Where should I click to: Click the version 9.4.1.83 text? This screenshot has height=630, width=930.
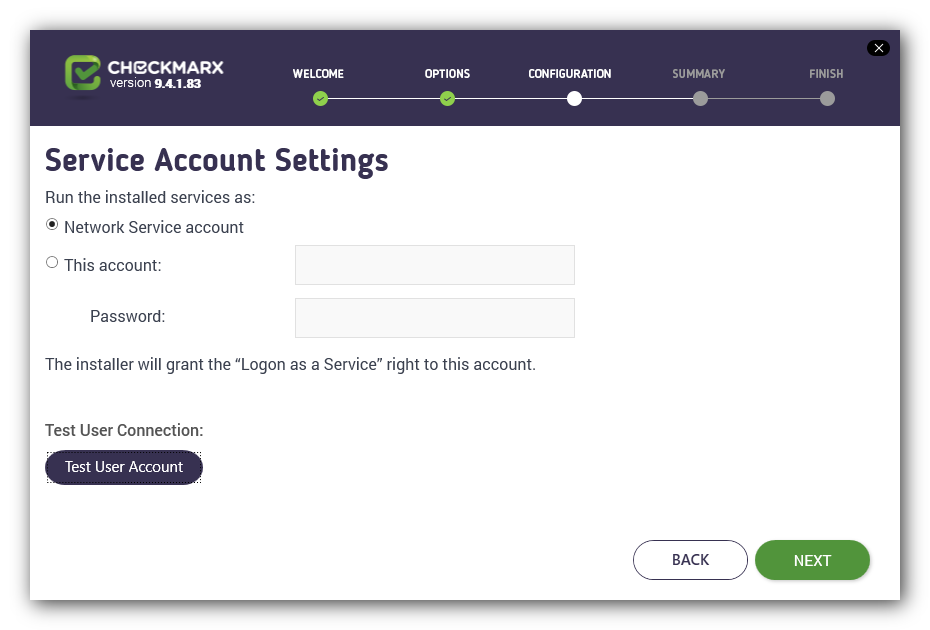[x=155, y=84]
